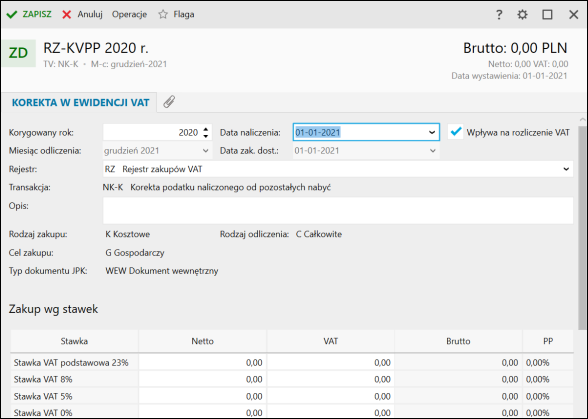
Task: Open the help question mark icon
Action: 499,15
